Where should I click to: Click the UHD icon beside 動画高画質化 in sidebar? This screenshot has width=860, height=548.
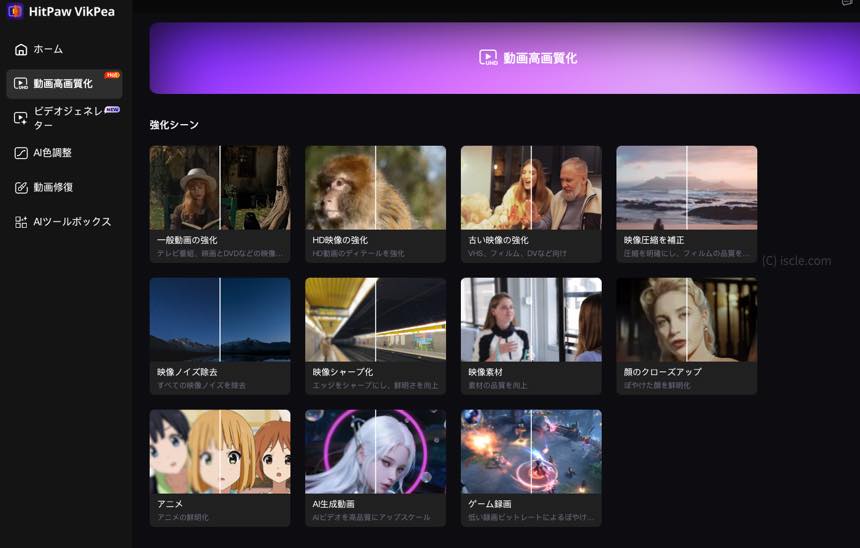coord(21,83)
